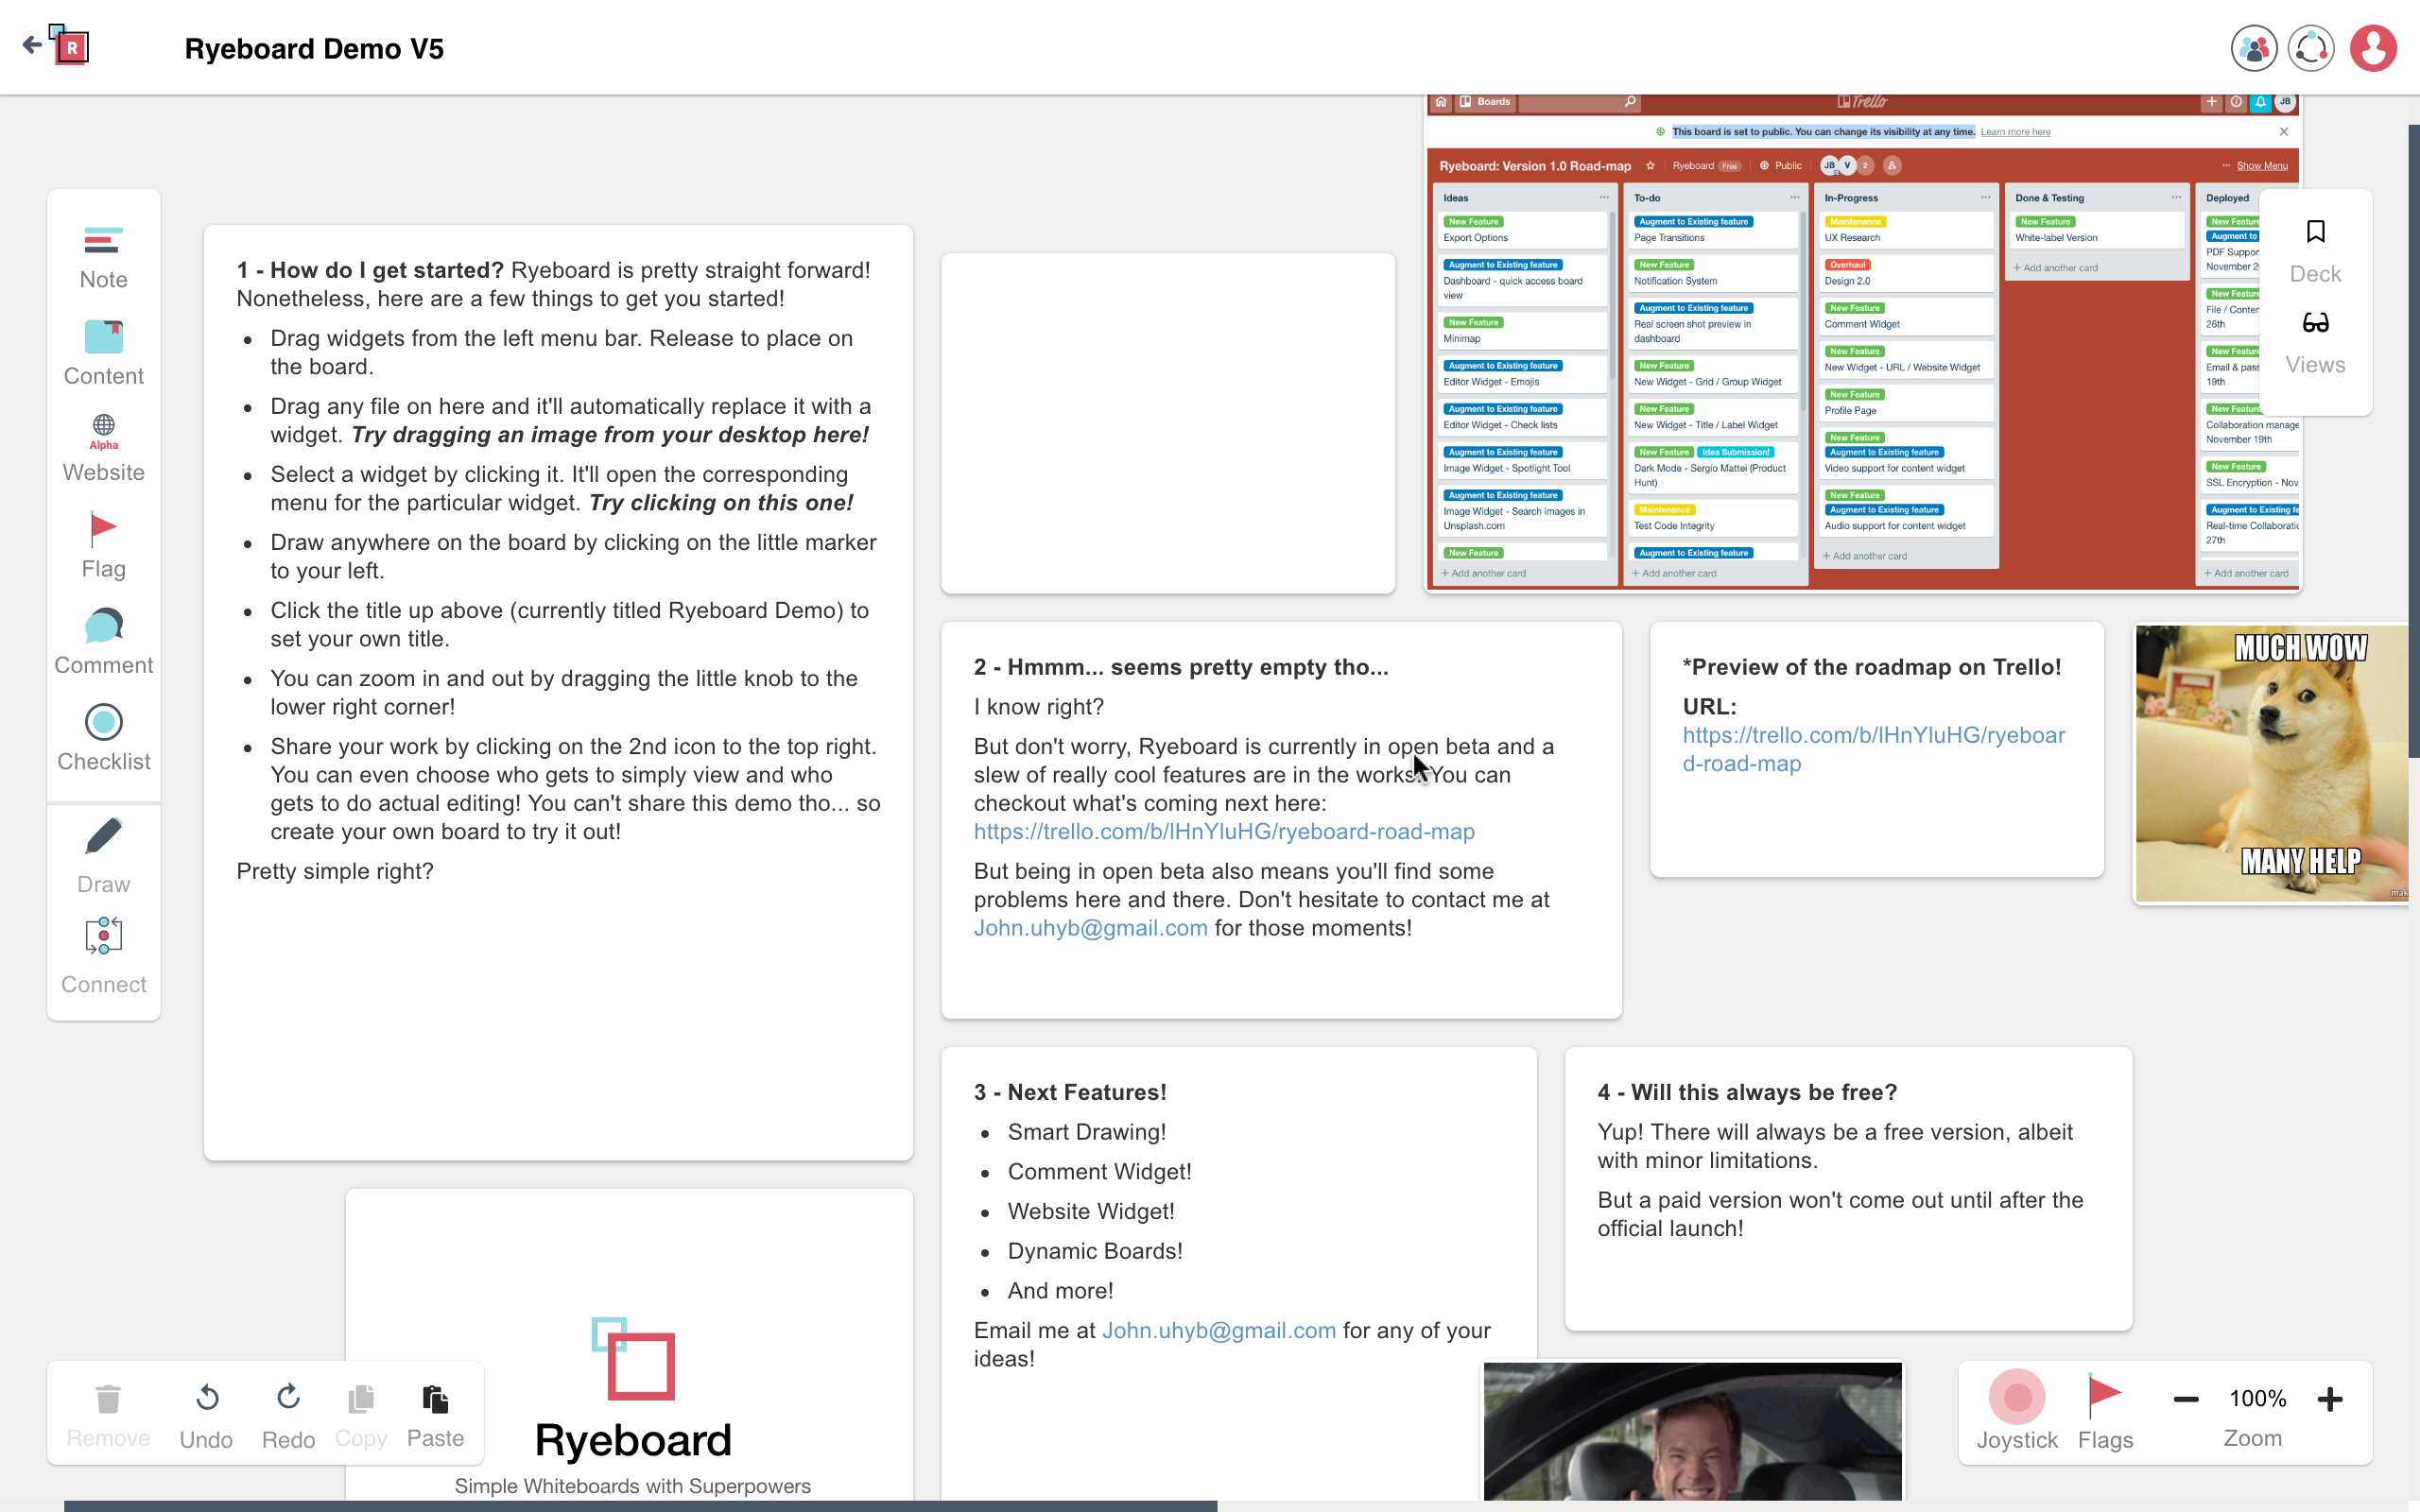
Task: Click the 'seems pretty empty tho' heading
Action: pyautogui.click(x=1181, y=667)
